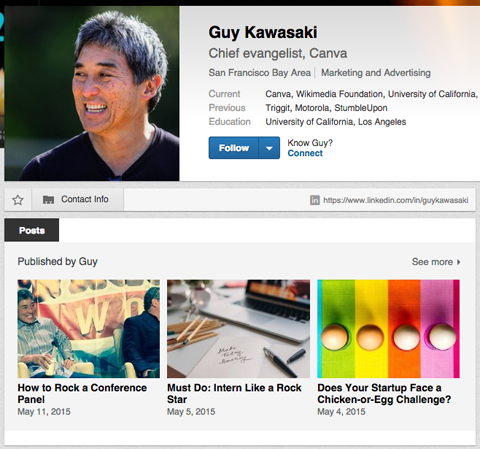Select the Posts tab
The height and width of the screenshot is (449, 480).
coord(32,230)
